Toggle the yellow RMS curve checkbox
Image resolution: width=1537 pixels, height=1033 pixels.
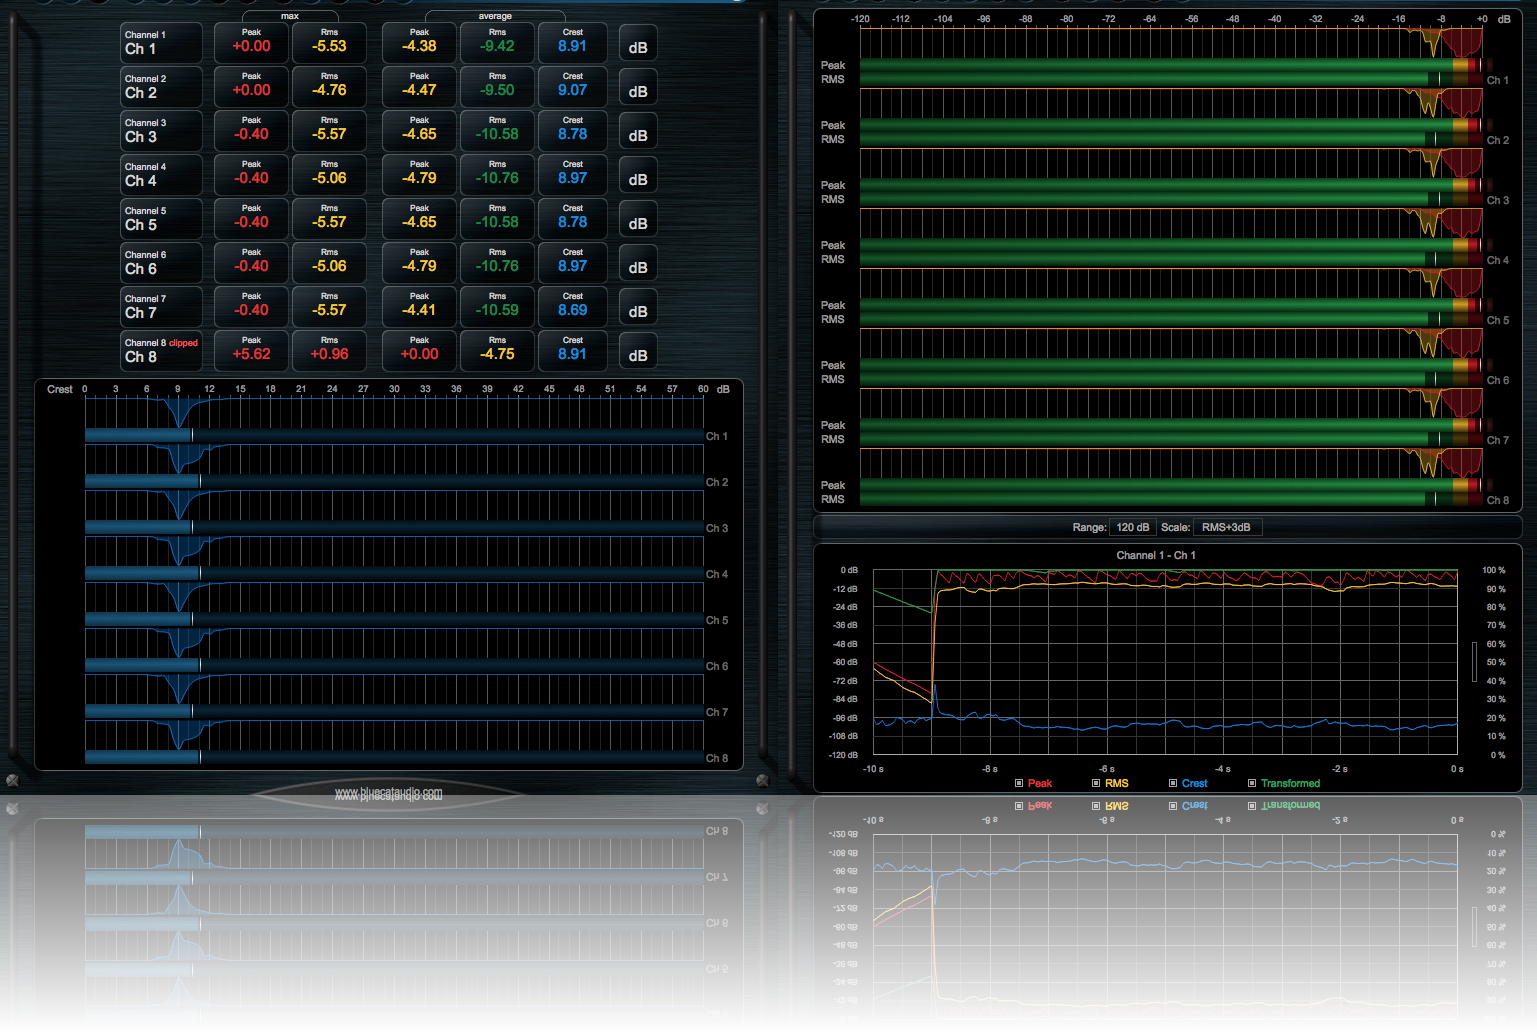(1096, 783)
